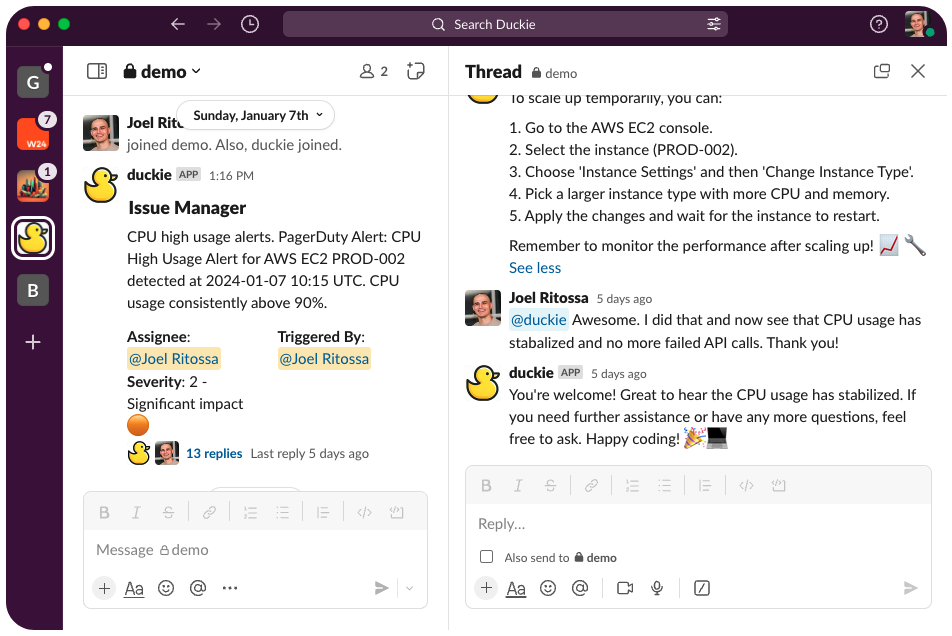
Task: Open demo channel name dropdown
Action: 162,72
